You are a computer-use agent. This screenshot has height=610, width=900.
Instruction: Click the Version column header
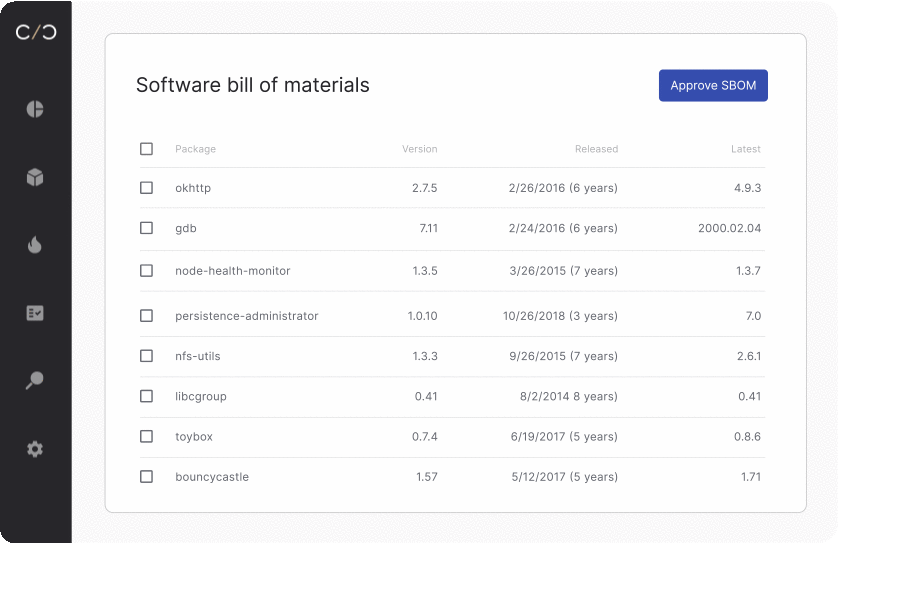point(420,149)
